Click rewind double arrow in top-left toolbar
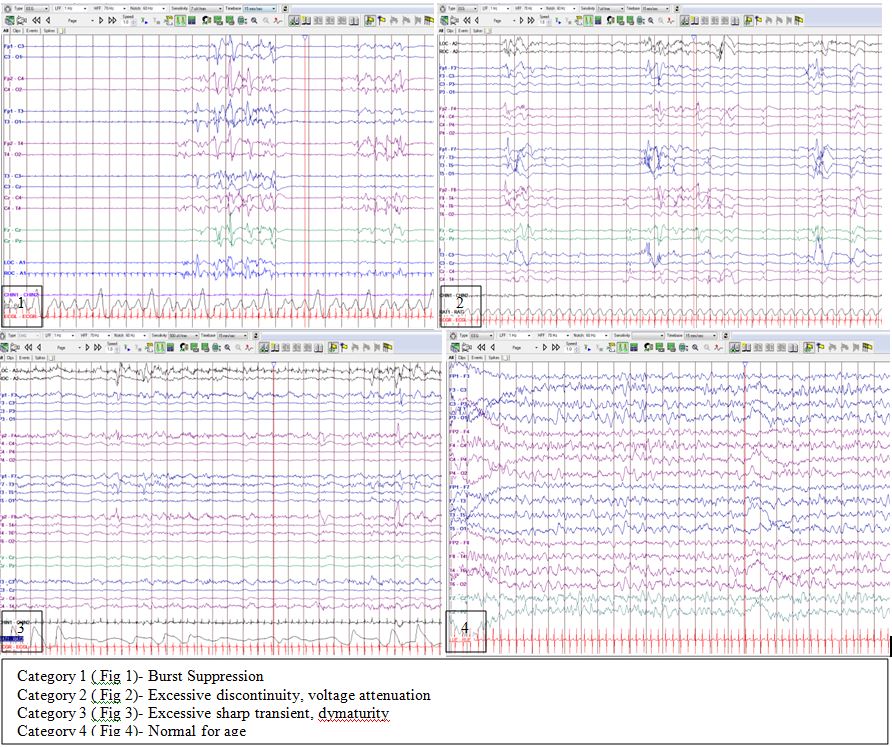The image size is (892, 747). coord(36,20)
